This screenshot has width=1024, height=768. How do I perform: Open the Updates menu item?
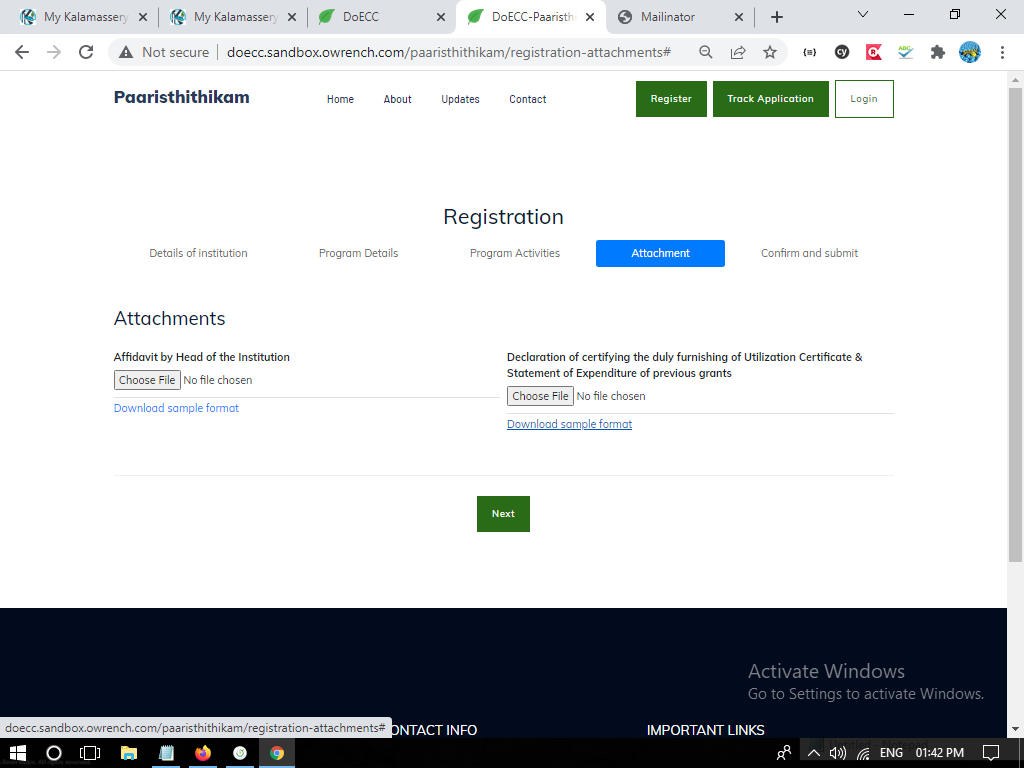pos(460,99)
